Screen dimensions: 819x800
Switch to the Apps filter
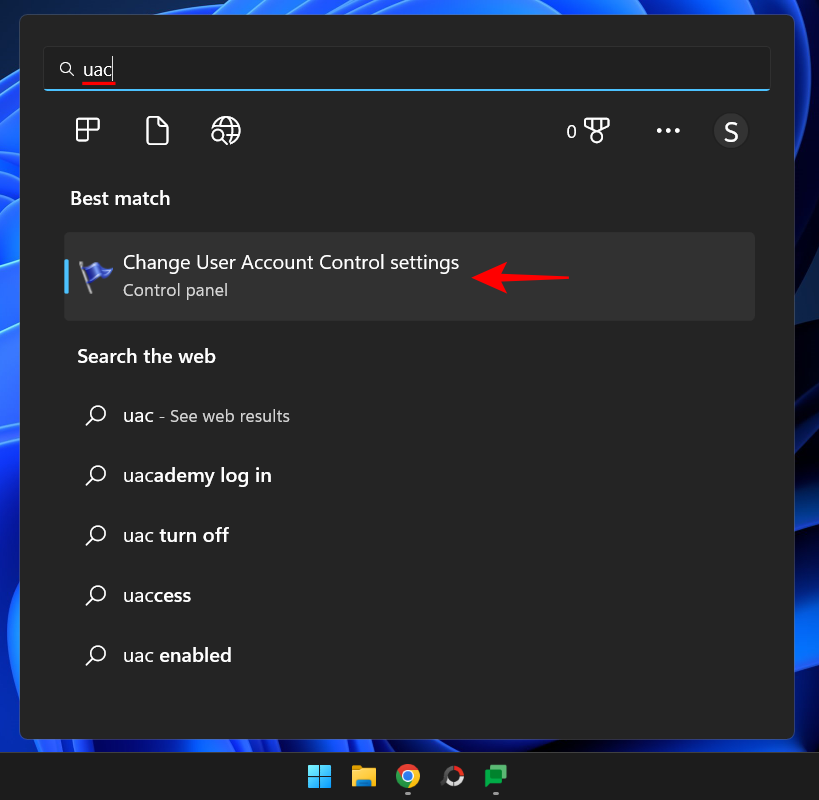point(88,130)
